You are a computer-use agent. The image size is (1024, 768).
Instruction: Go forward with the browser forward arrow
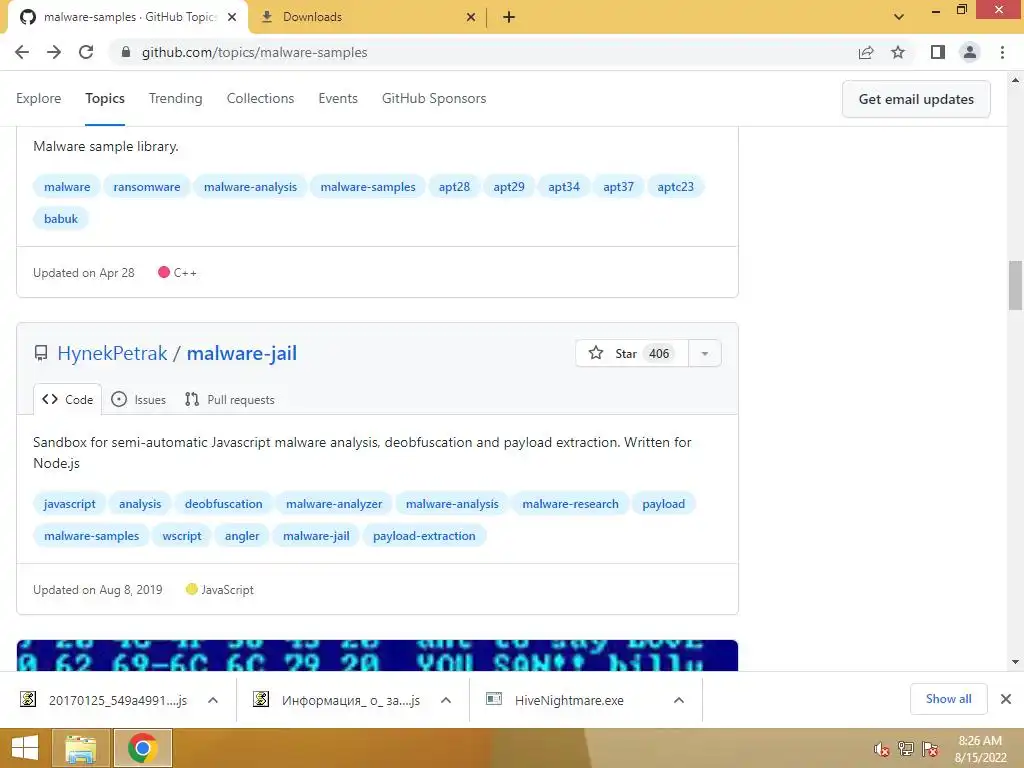[54, 52]
